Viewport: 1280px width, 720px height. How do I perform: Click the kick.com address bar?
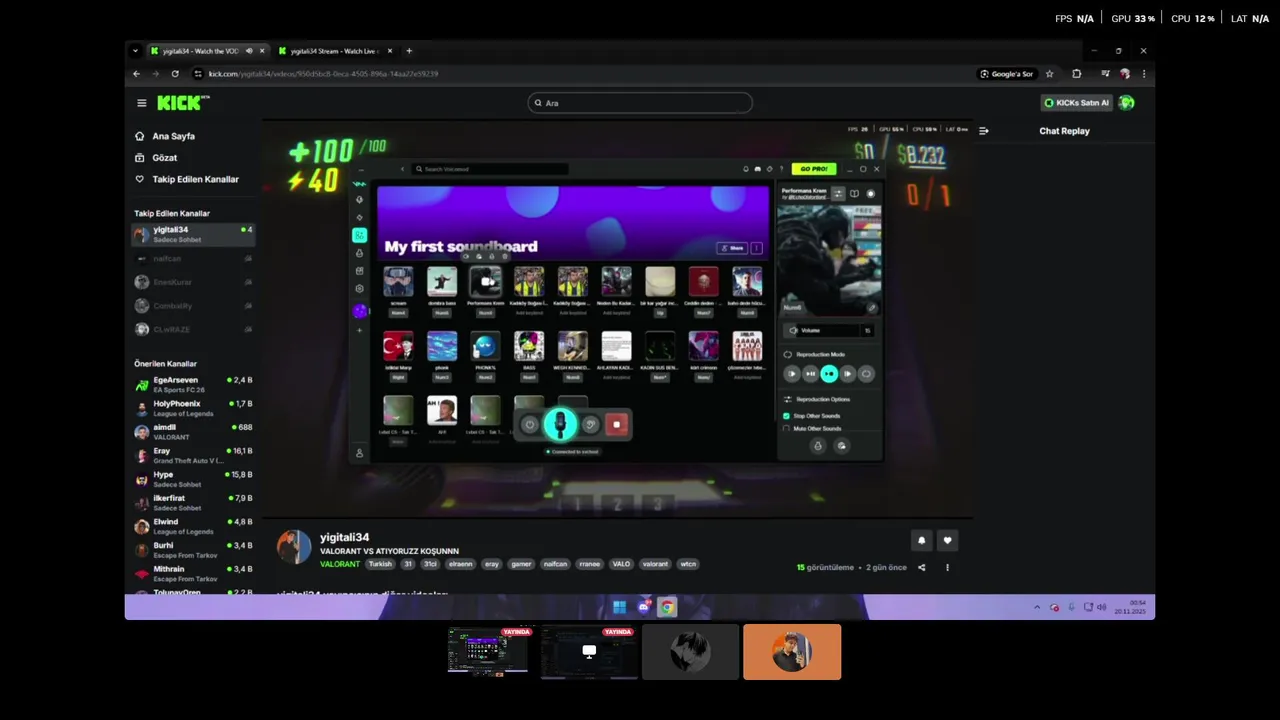coord(580,74)
